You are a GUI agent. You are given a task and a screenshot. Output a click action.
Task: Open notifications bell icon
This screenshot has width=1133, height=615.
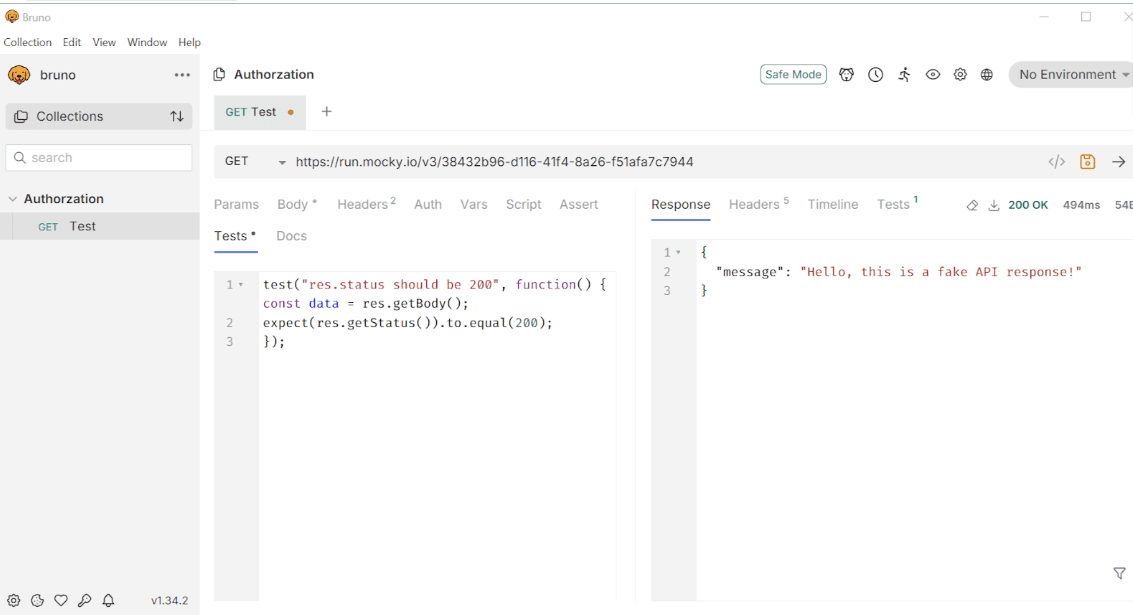(x=108, y=600)
